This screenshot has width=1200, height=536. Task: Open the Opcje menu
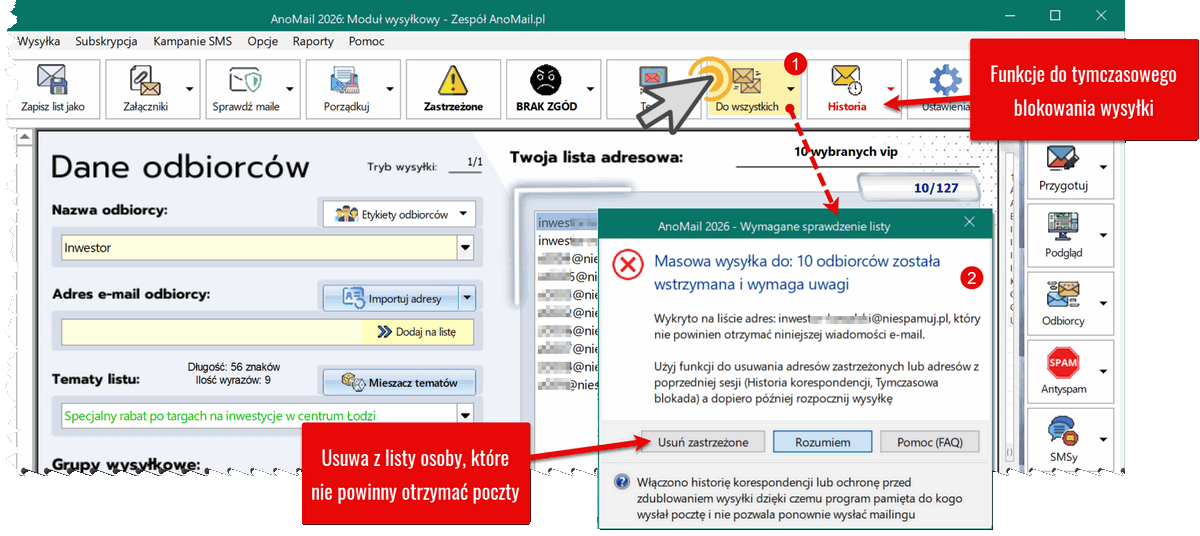click(263, 41)
